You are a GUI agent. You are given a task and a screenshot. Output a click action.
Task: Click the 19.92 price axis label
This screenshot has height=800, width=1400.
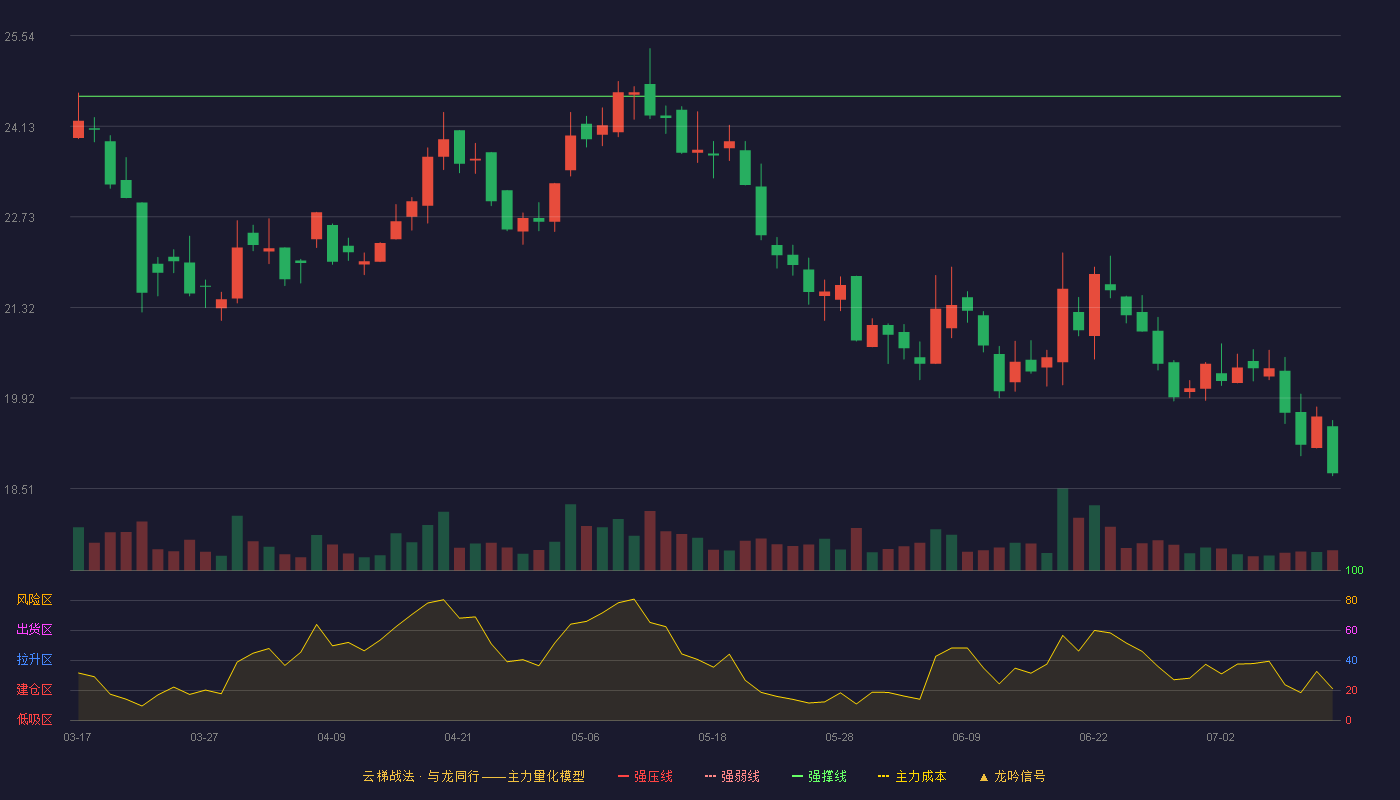pos(20,399)
